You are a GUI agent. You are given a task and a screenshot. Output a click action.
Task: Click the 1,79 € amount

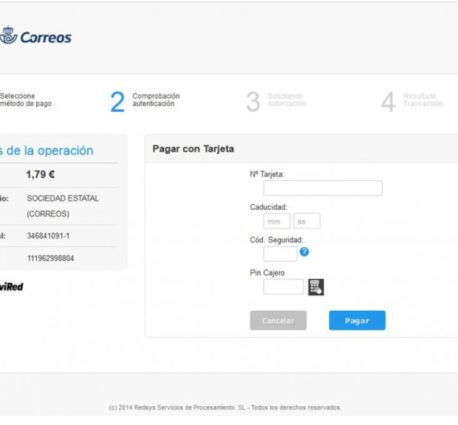pyautogui.click(x=40, y=174)
